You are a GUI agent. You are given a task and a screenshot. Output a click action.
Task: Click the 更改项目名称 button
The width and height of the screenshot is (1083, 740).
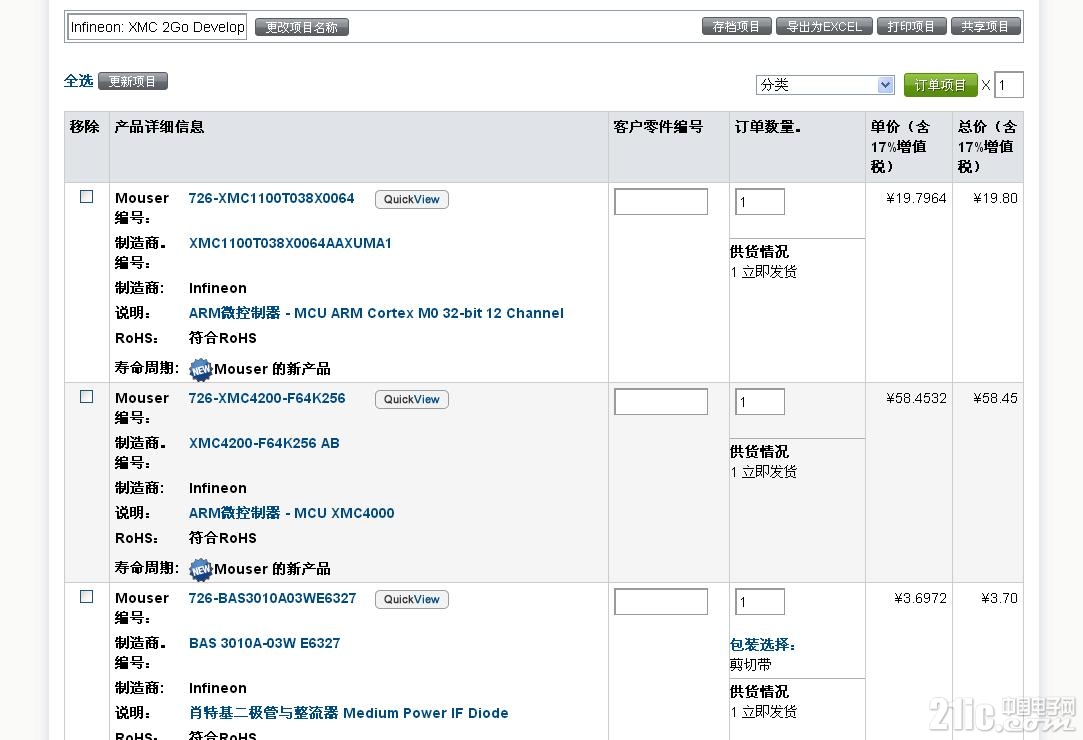click(x=302, y=27)
